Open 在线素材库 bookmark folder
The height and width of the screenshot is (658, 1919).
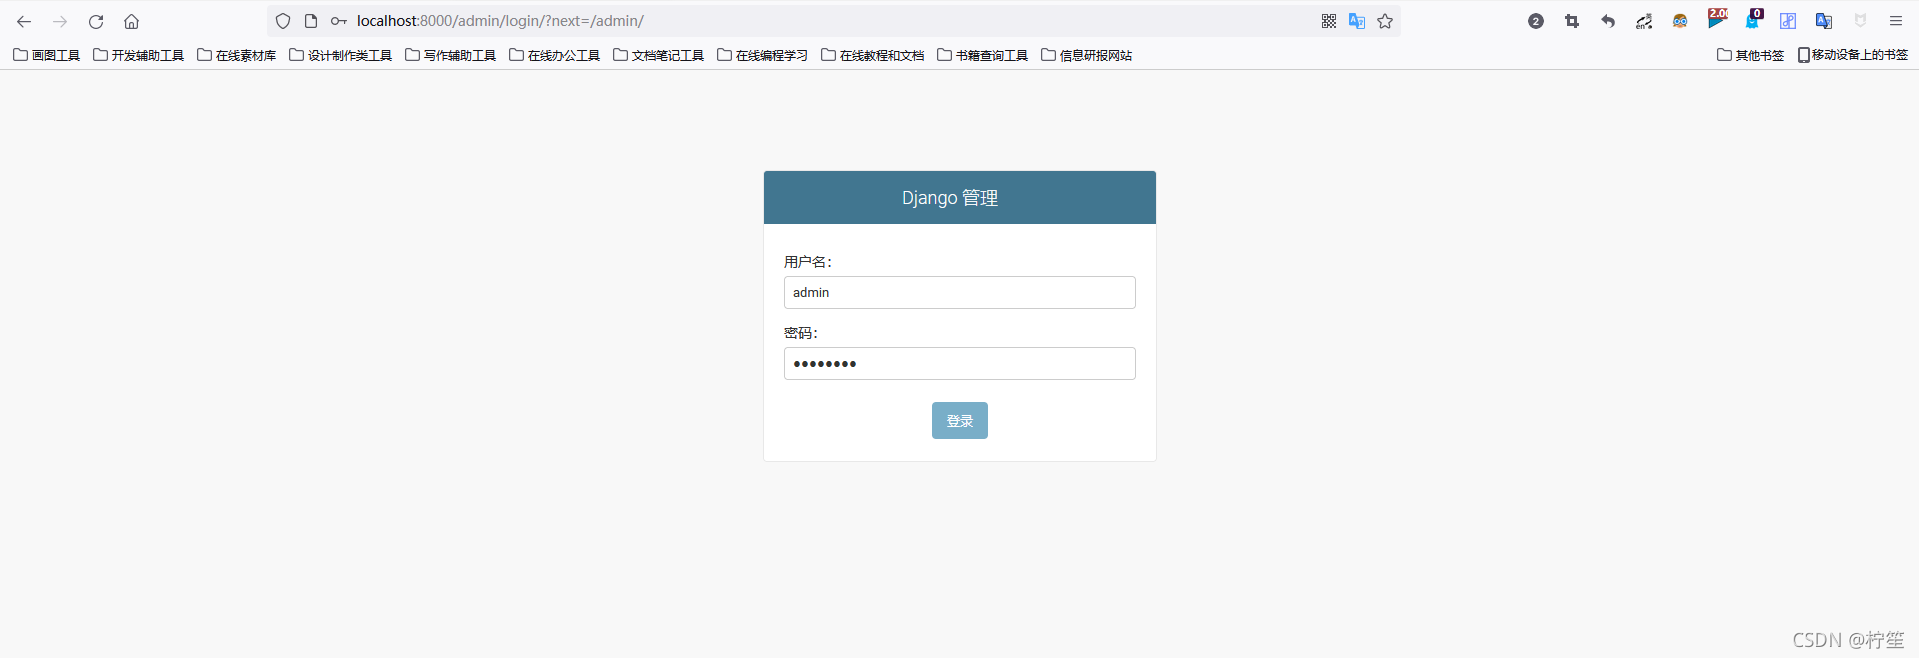click(237, 55)
